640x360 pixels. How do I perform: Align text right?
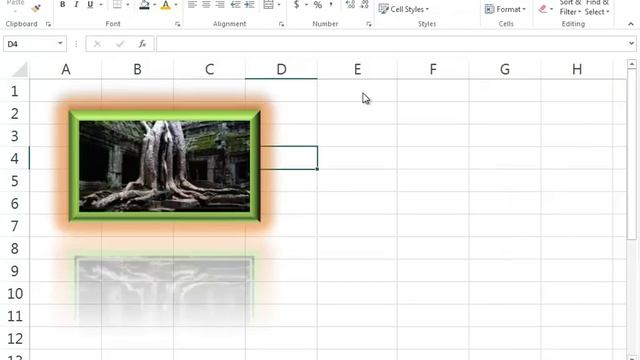[x=220, y=4]
